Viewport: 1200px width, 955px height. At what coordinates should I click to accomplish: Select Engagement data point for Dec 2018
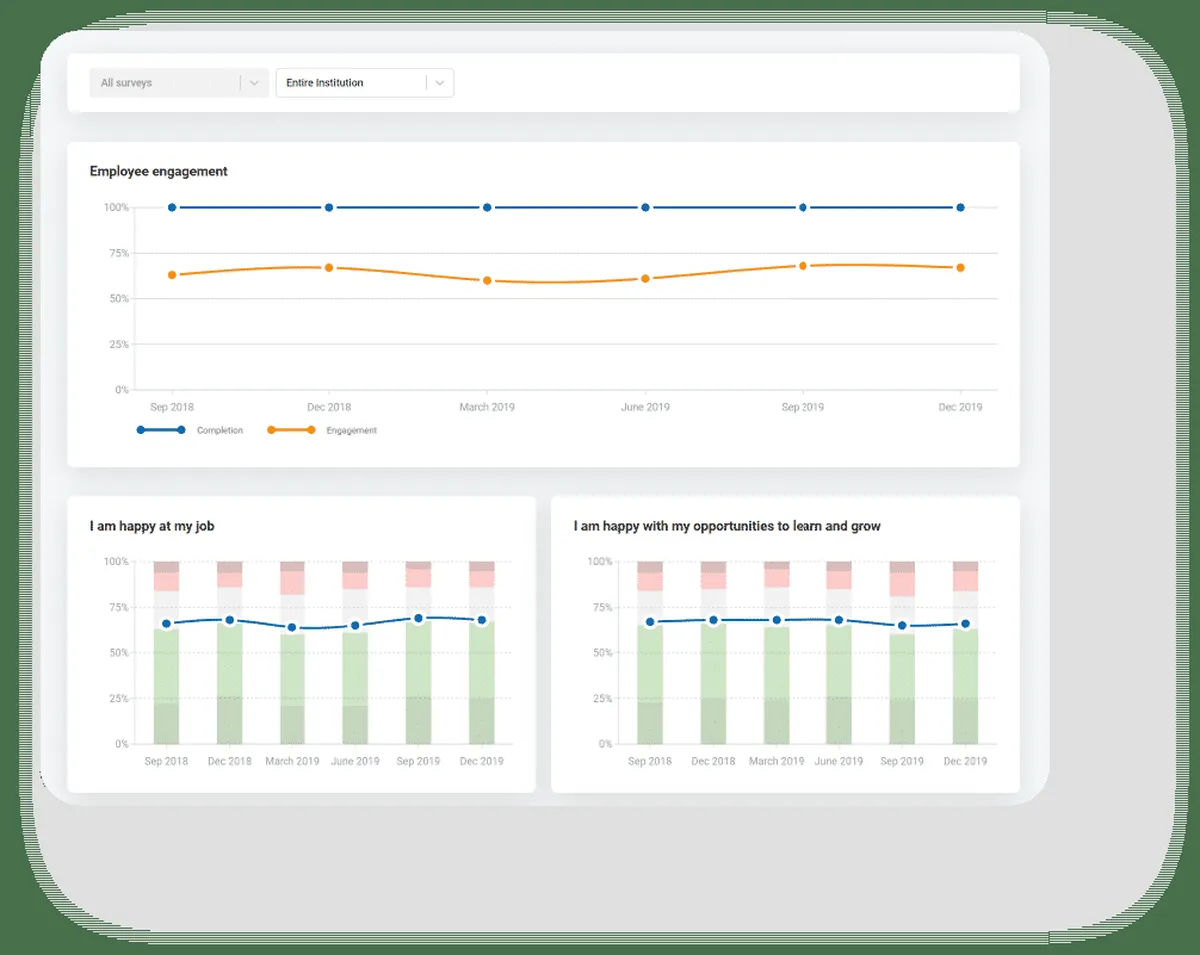pyautogui.click(x=329, y=268)
